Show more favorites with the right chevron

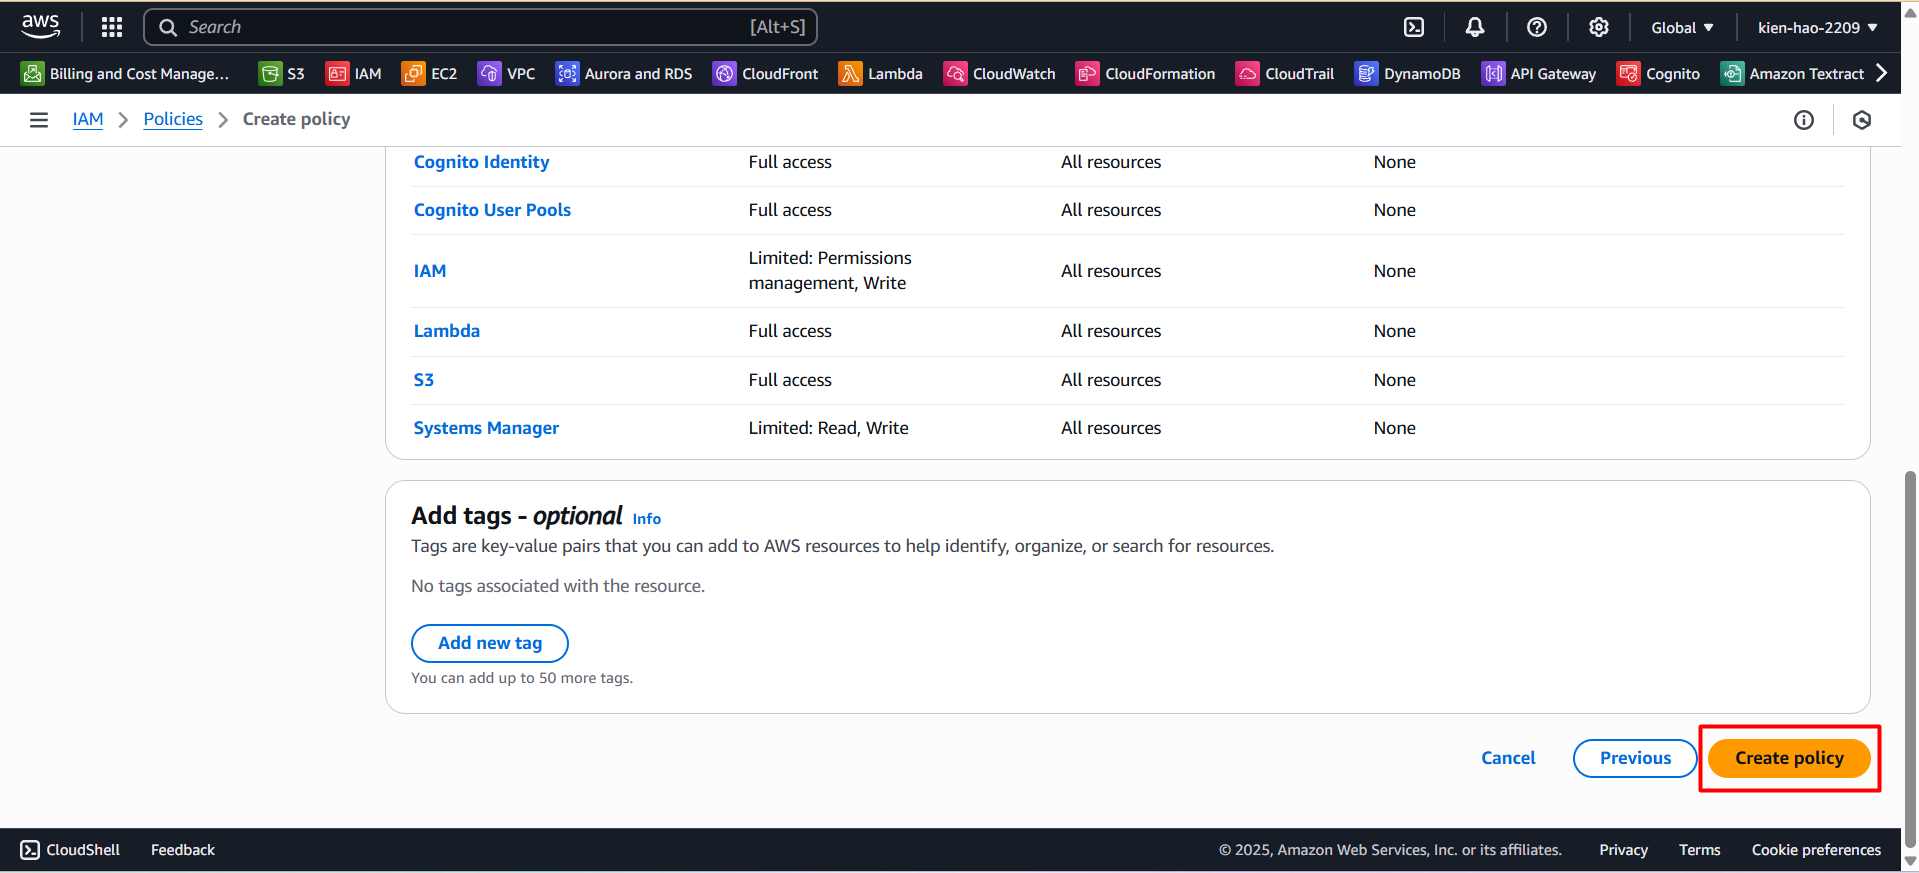(x=1882, y=73)
